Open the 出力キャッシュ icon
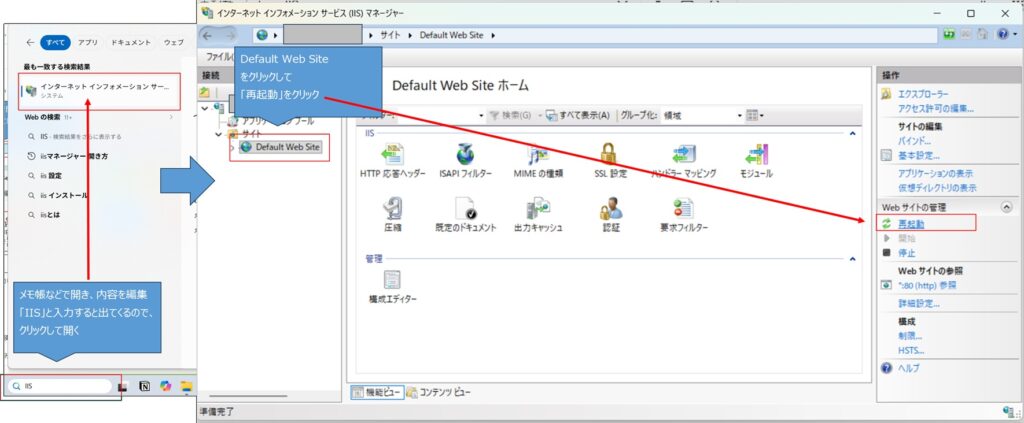1024x423 pixels. coord(538,209)
